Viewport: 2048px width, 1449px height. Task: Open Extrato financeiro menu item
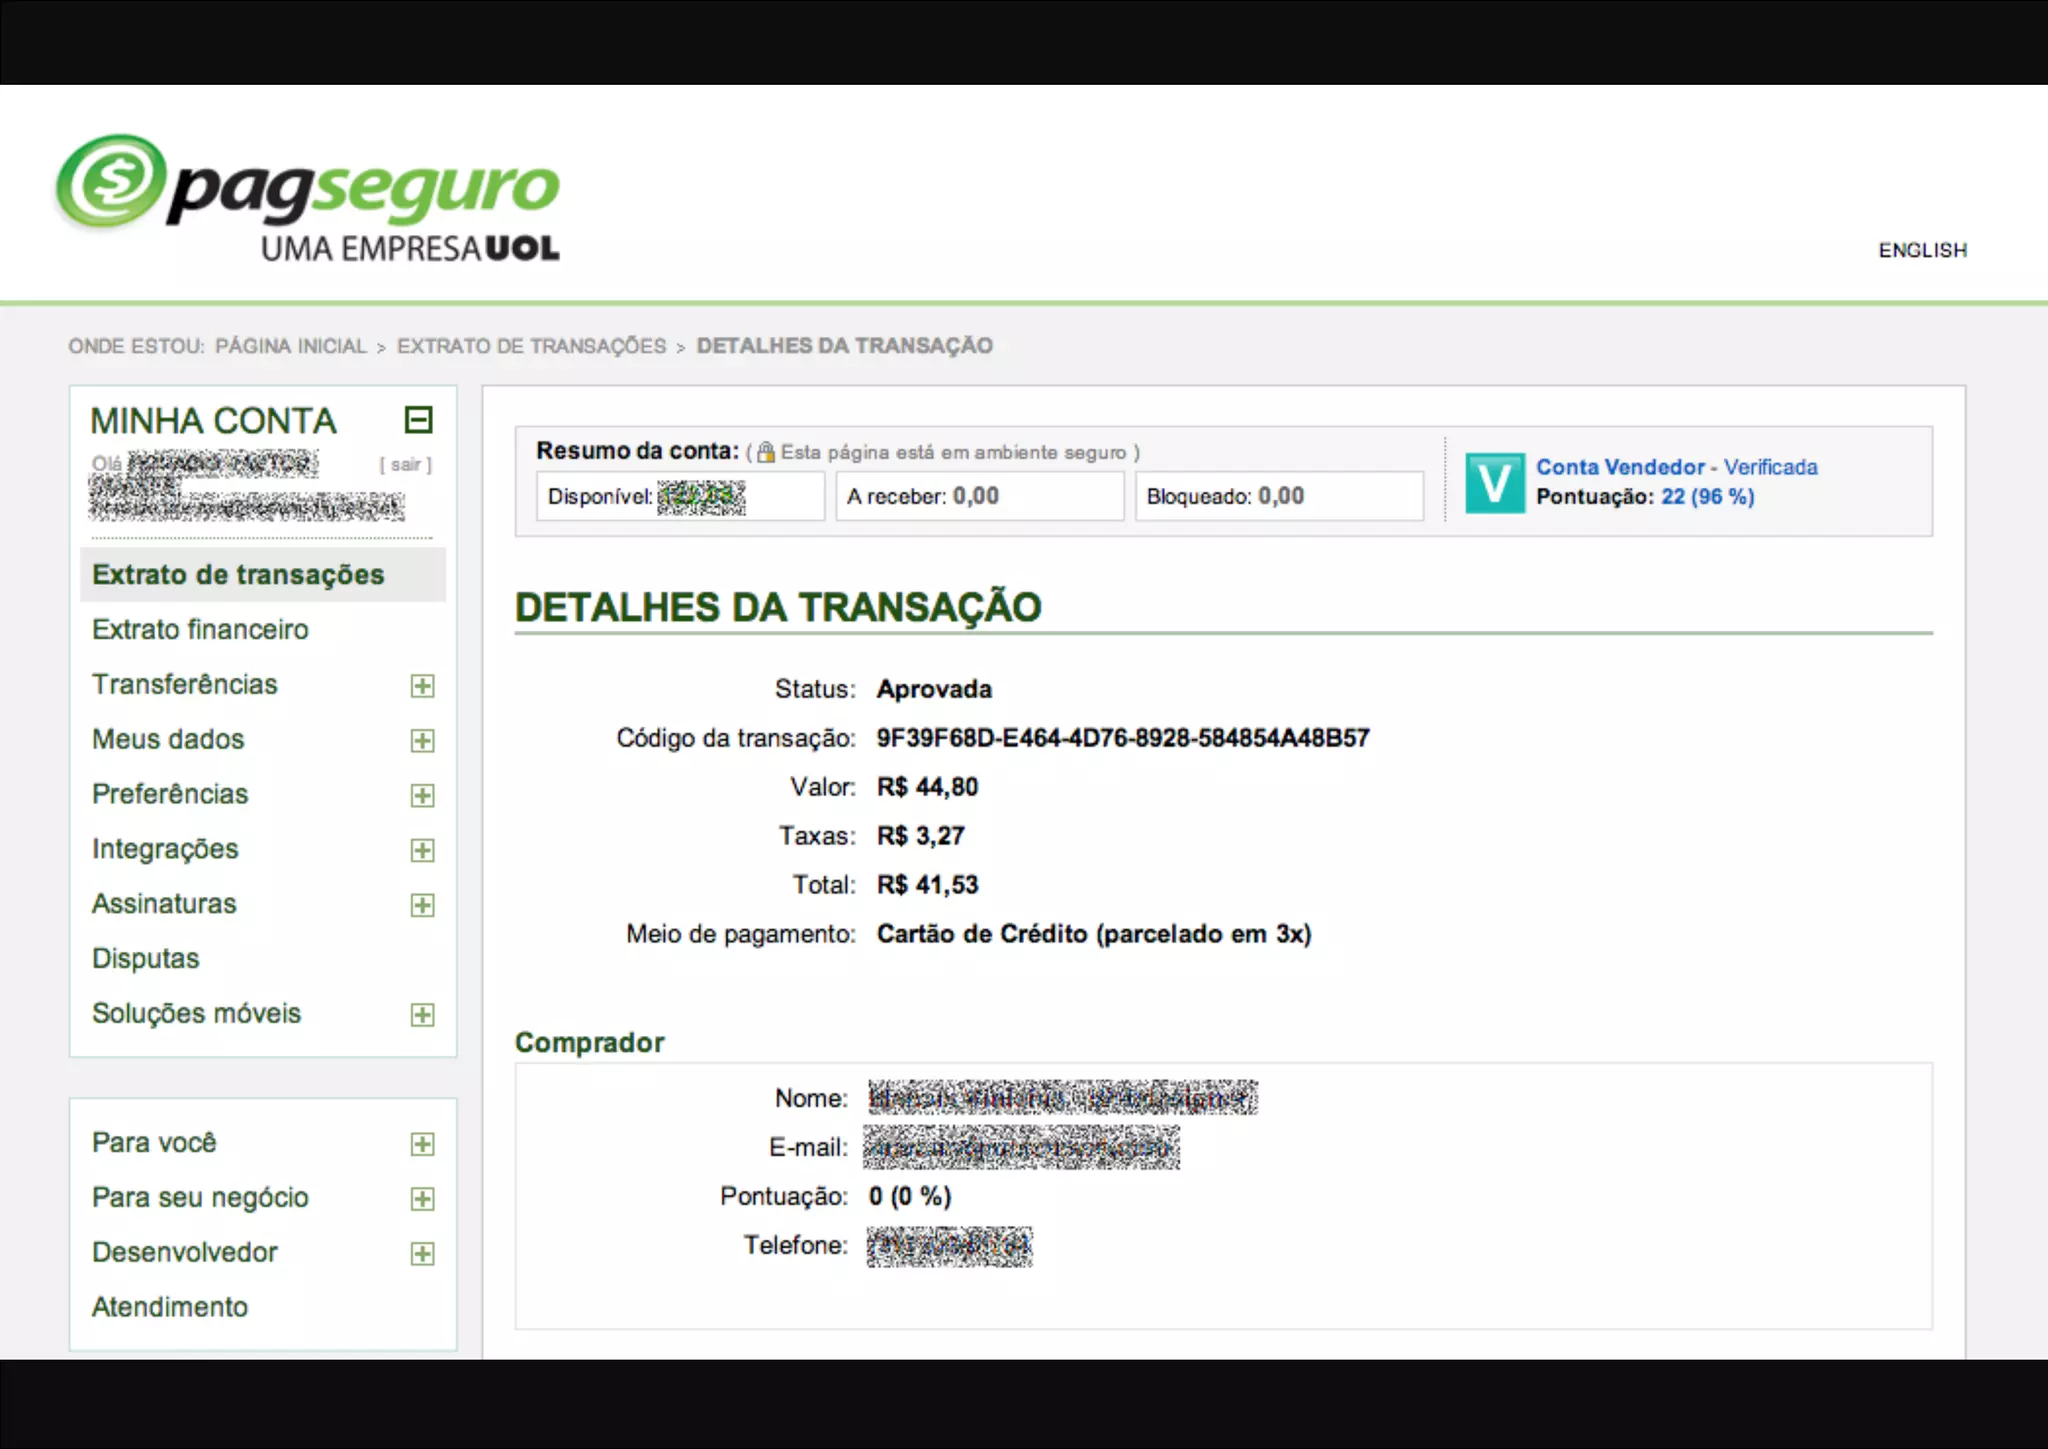[x=200, y=630]
